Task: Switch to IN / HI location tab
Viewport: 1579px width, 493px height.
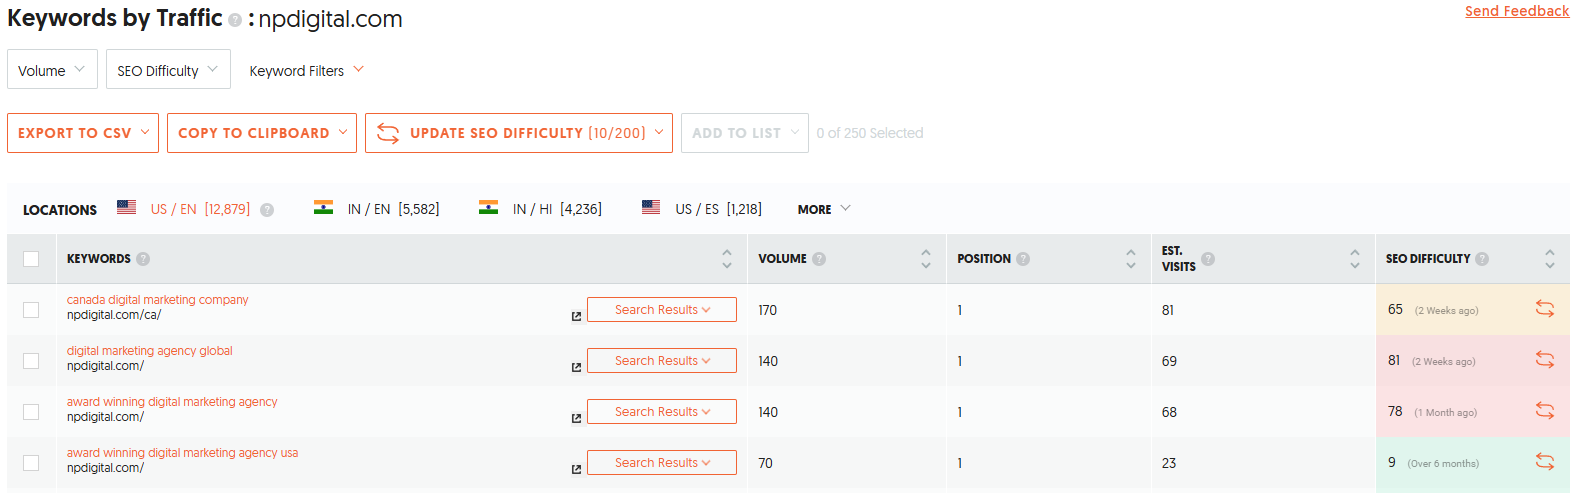Action: 557,209
